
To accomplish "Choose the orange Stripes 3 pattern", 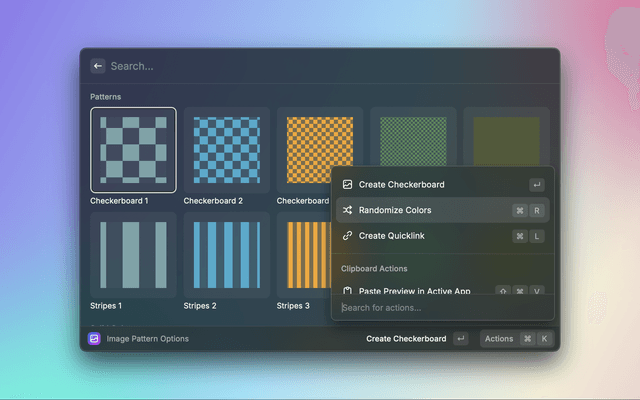I will pyautogui.click(x=303, y=255).
